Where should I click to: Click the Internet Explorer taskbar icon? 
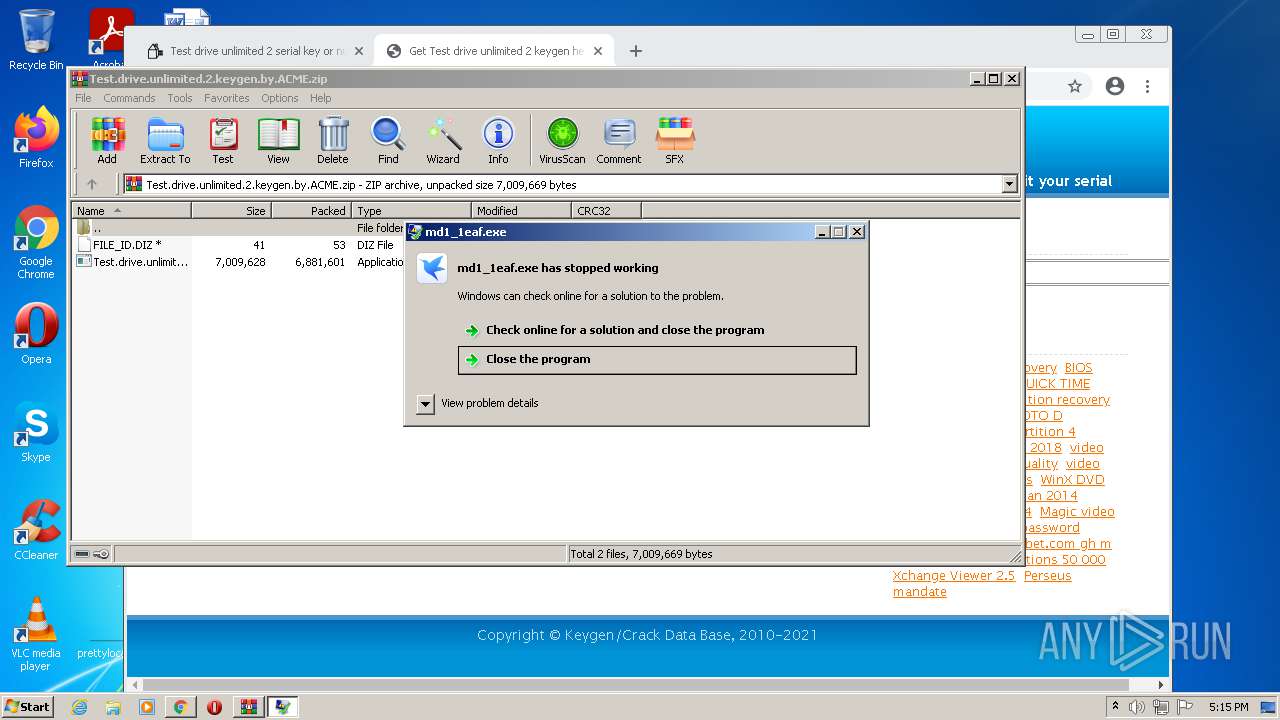80,707
